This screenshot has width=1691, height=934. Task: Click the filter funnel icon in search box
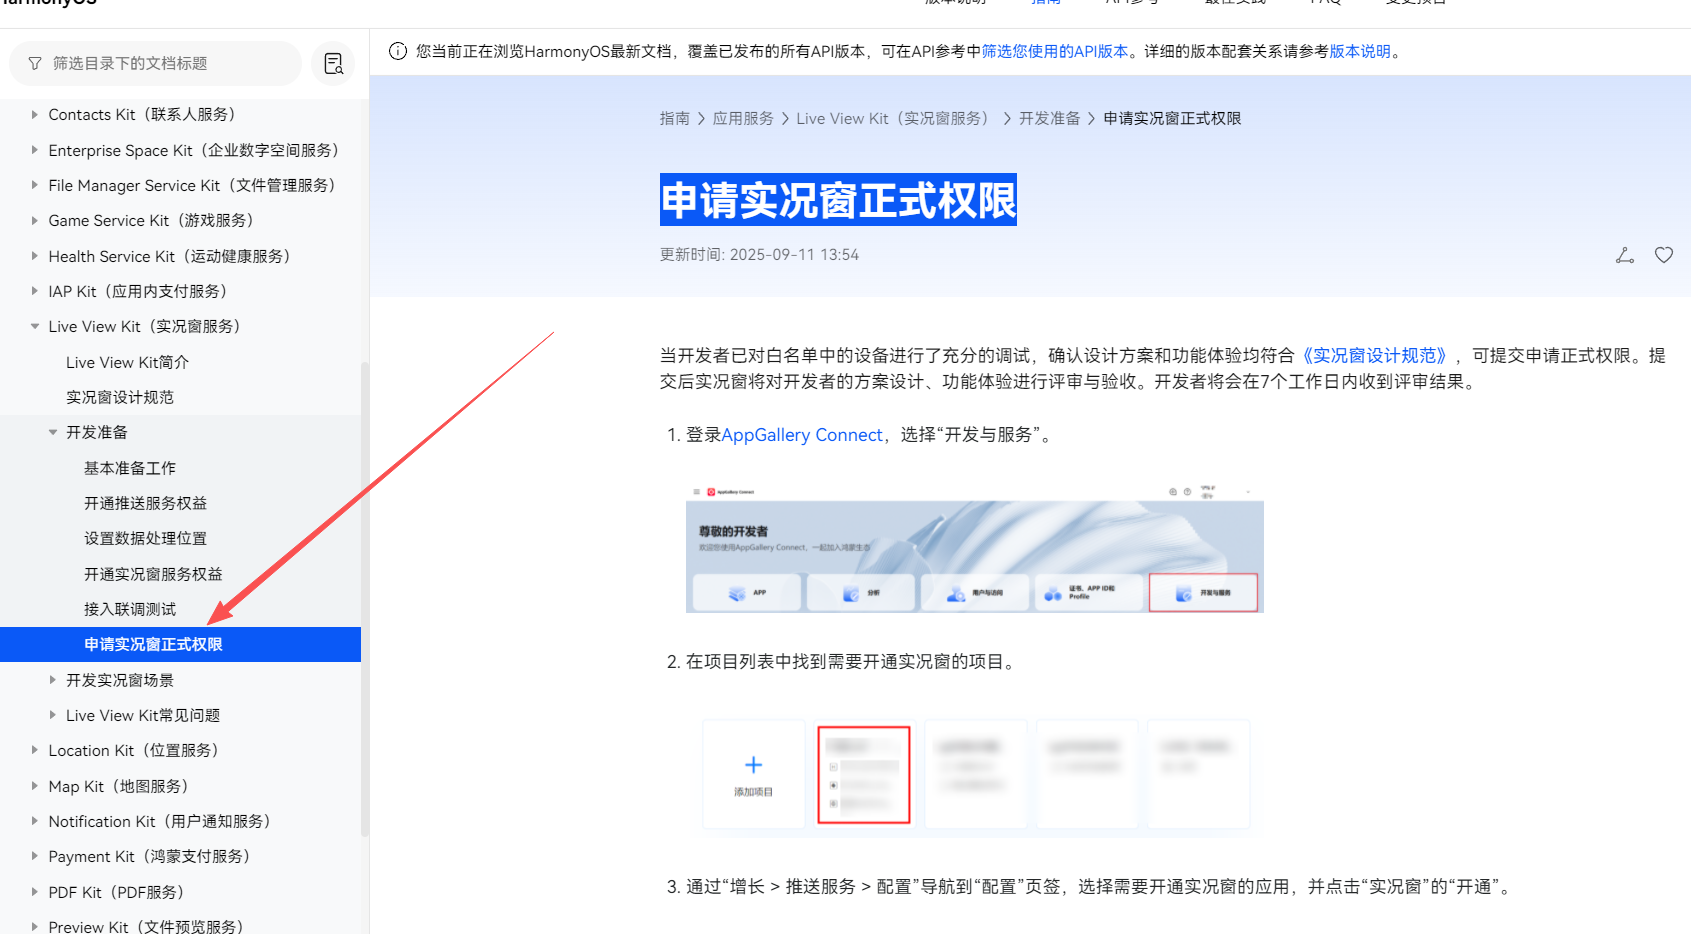tap(35, 63)
